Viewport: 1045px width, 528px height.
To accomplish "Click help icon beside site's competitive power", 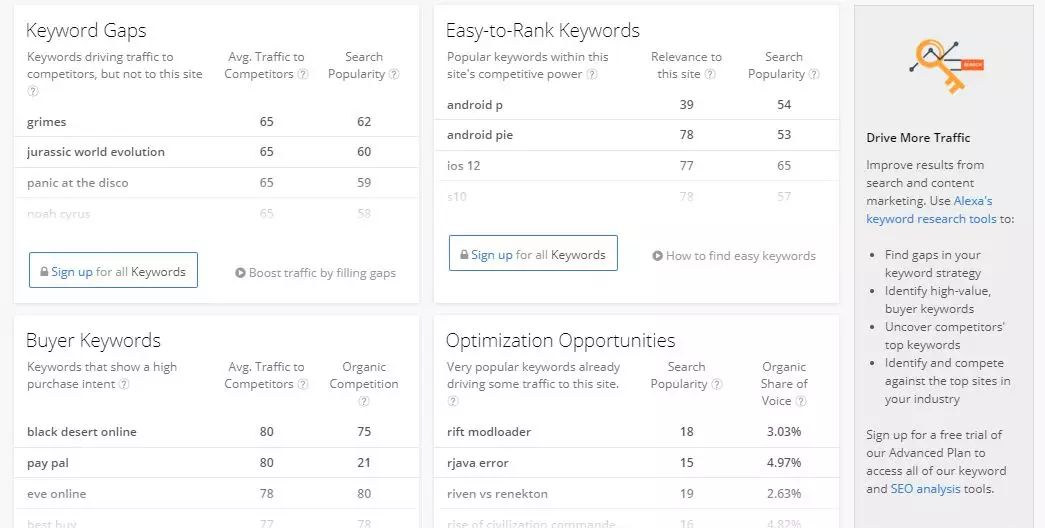I will tap(592, 74).
